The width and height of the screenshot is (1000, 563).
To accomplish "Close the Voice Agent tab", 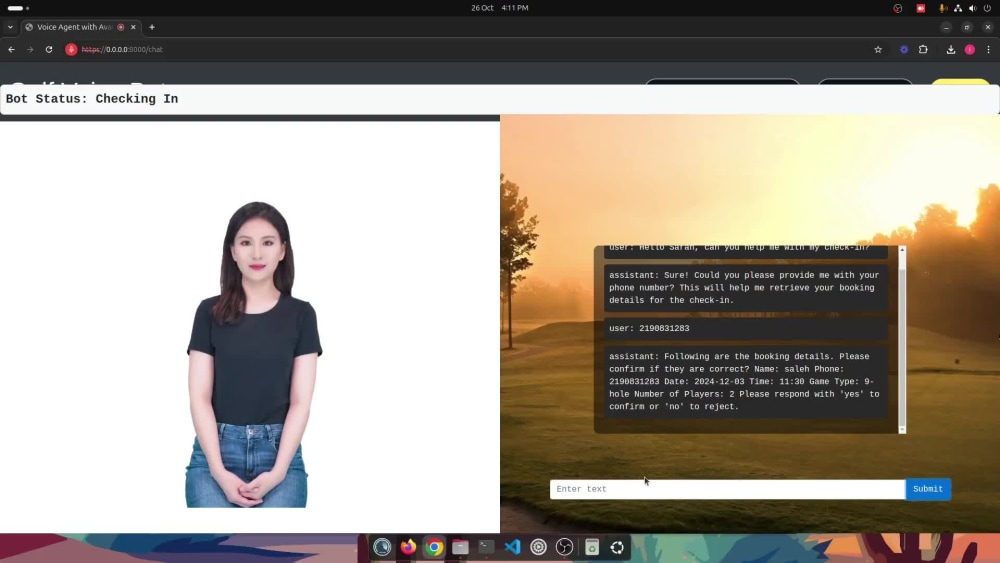I will coord(133,27).
